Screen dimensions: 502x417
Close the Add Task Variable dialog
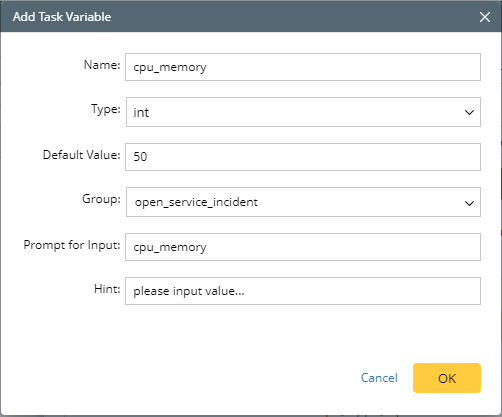point(485,17)
